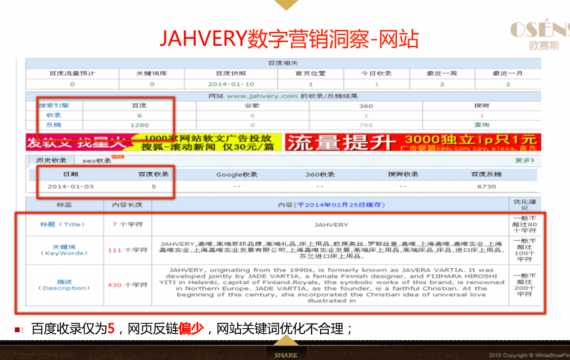The width and height of the screenshot is (570, 360).
Task: Click the red bullet marker before 百度收录
Action: click(17, 330)
